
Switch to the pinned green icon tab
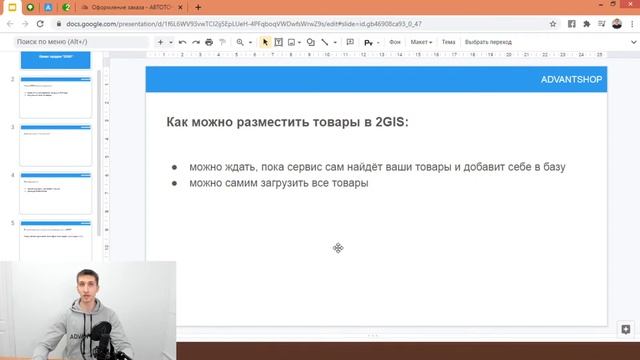point(30,7)
